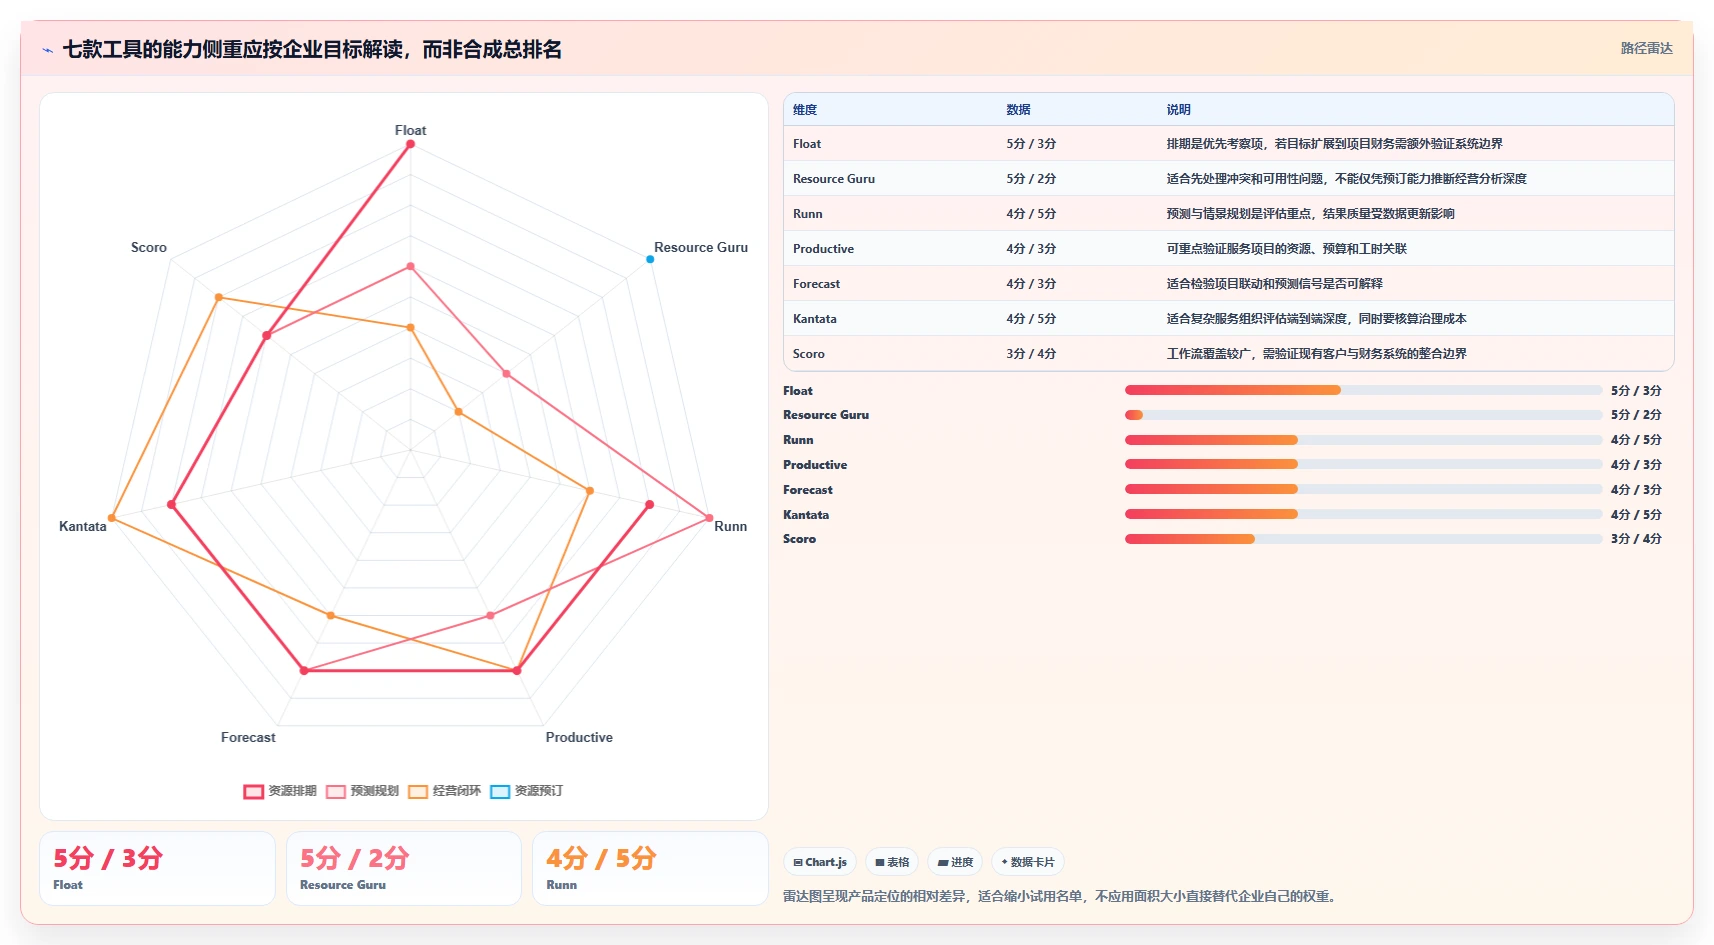Toggle the 资源排期 legend dataset

[280, 791]
